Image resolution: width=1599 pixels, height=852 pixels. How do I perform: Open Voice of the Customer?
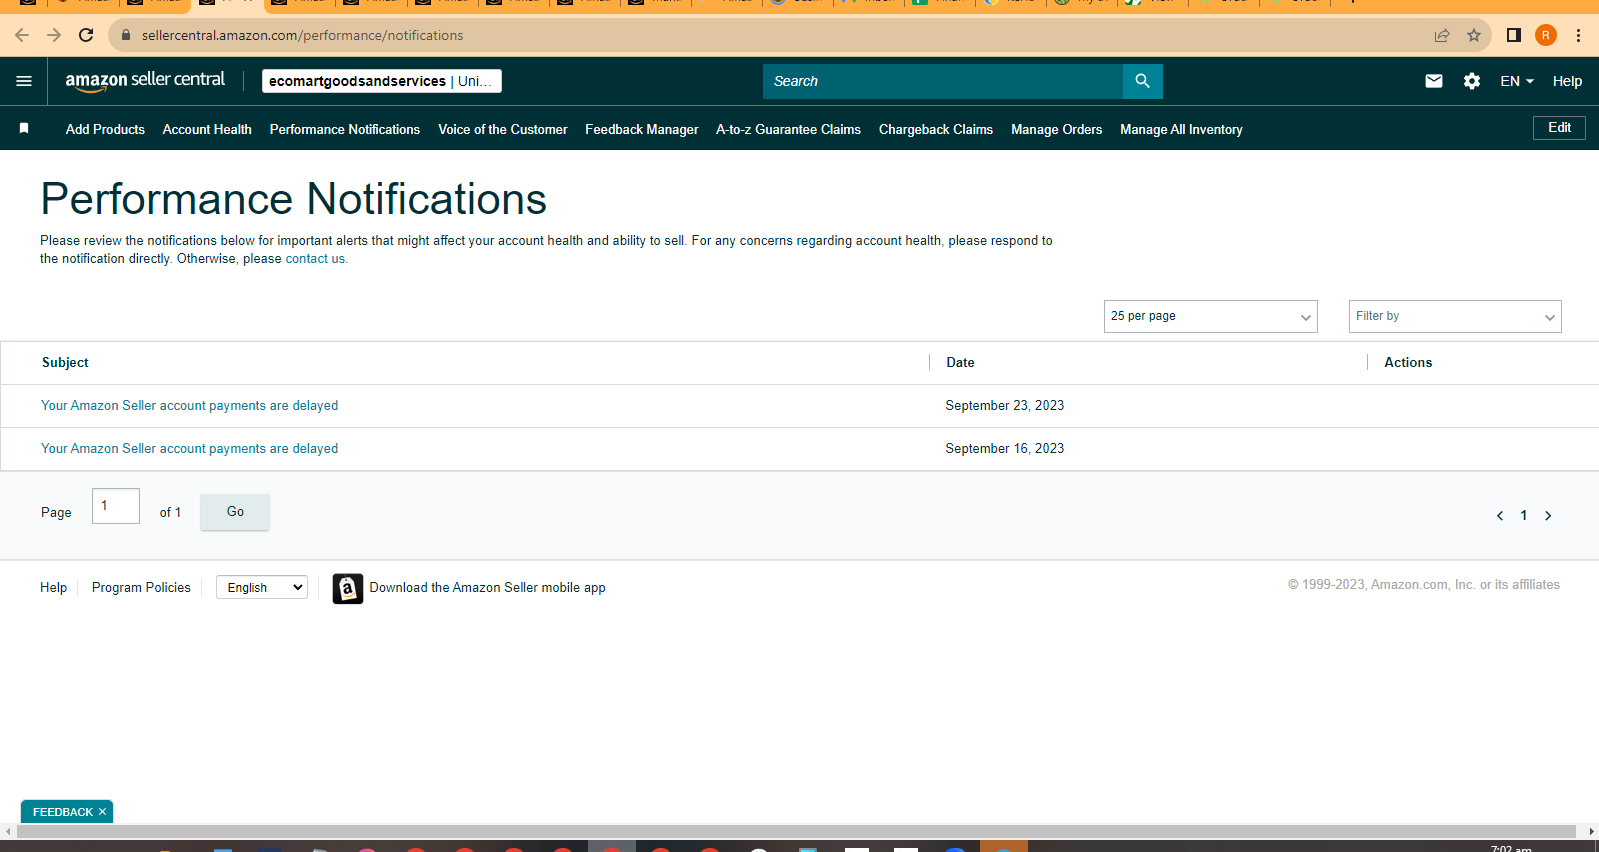click(x=503, y=129)
